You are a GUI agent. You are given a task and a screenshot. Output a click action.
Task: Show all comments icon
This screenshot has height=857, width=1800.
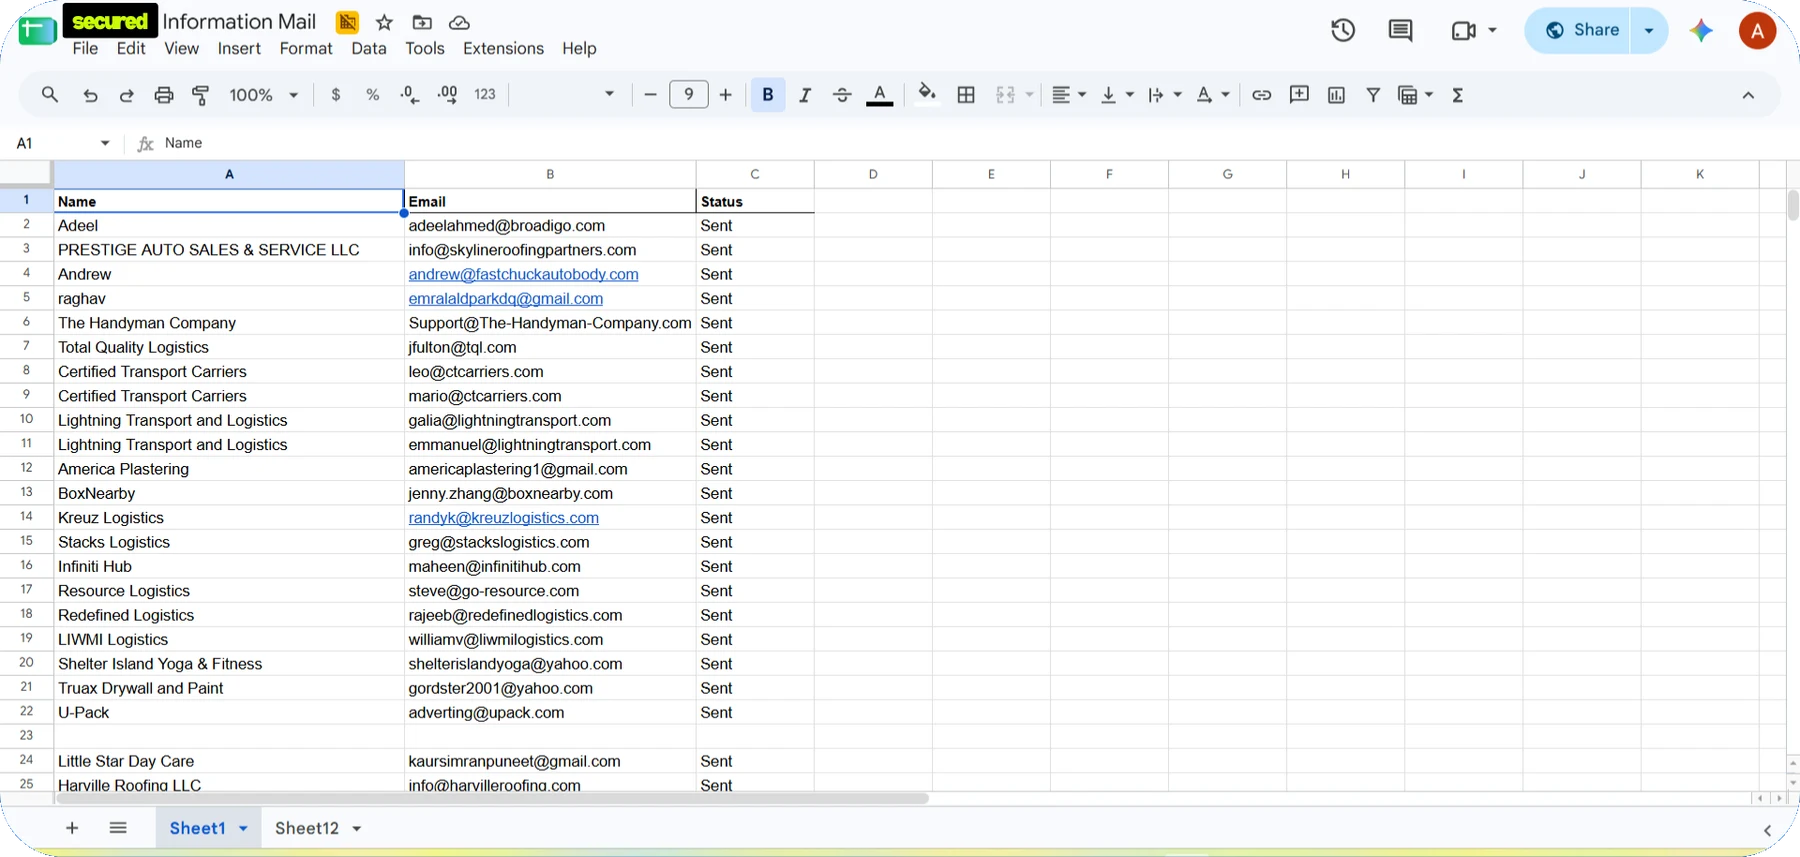1400,30
